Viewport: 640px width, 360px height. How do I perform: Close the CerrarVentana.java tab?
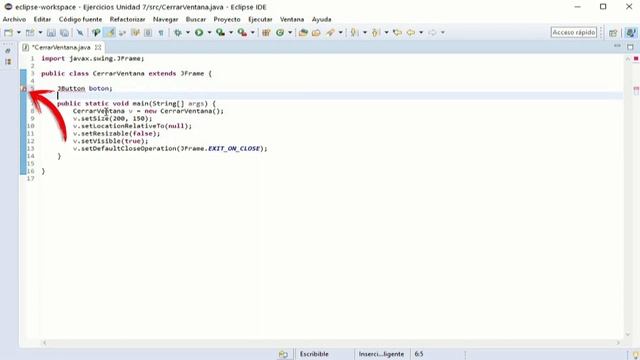pos(98,47)
